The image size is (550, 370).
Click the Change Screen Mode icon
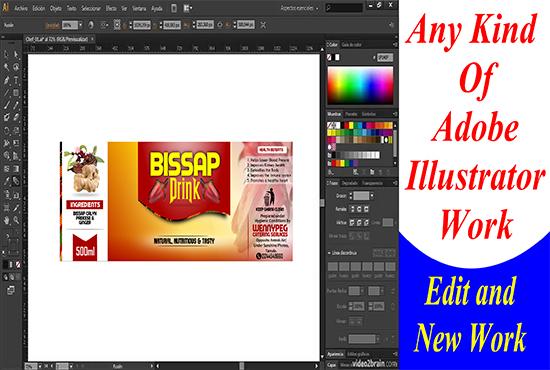11,290
